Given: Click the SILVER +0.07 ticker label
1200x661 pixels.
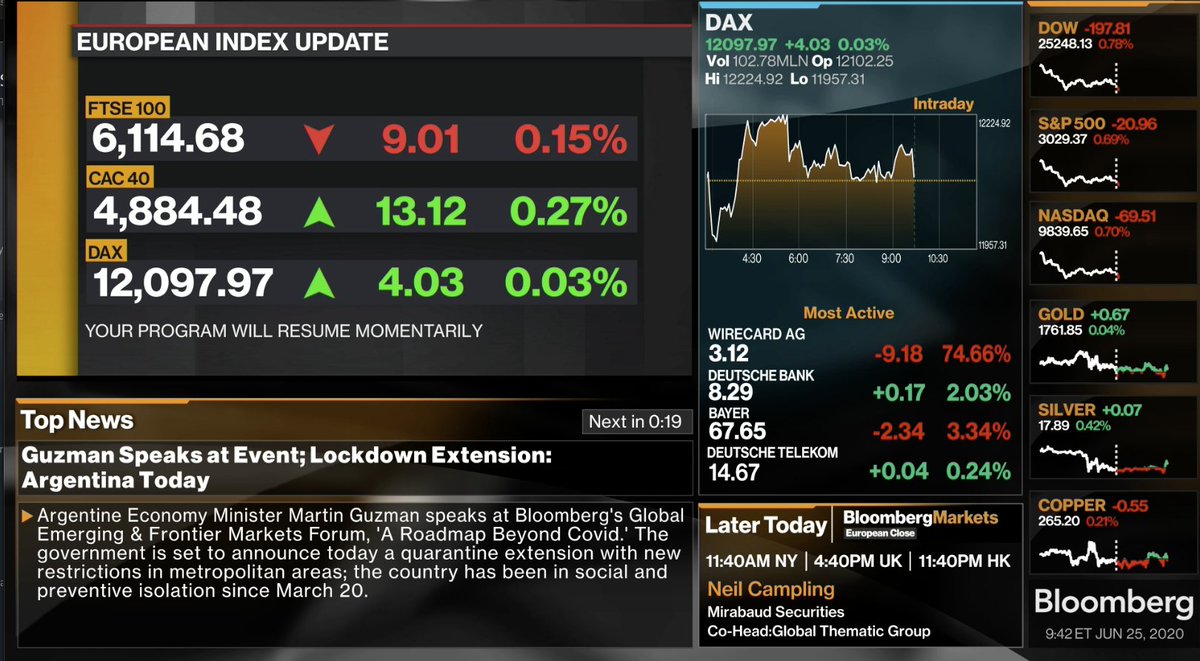Looking at the screenshot, I should click(1092, 410).
